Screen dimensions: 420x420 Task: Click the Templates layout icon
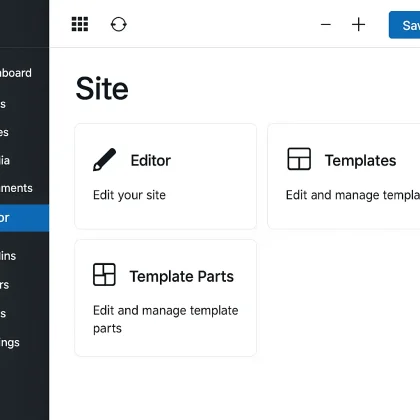tap(299, 159)
